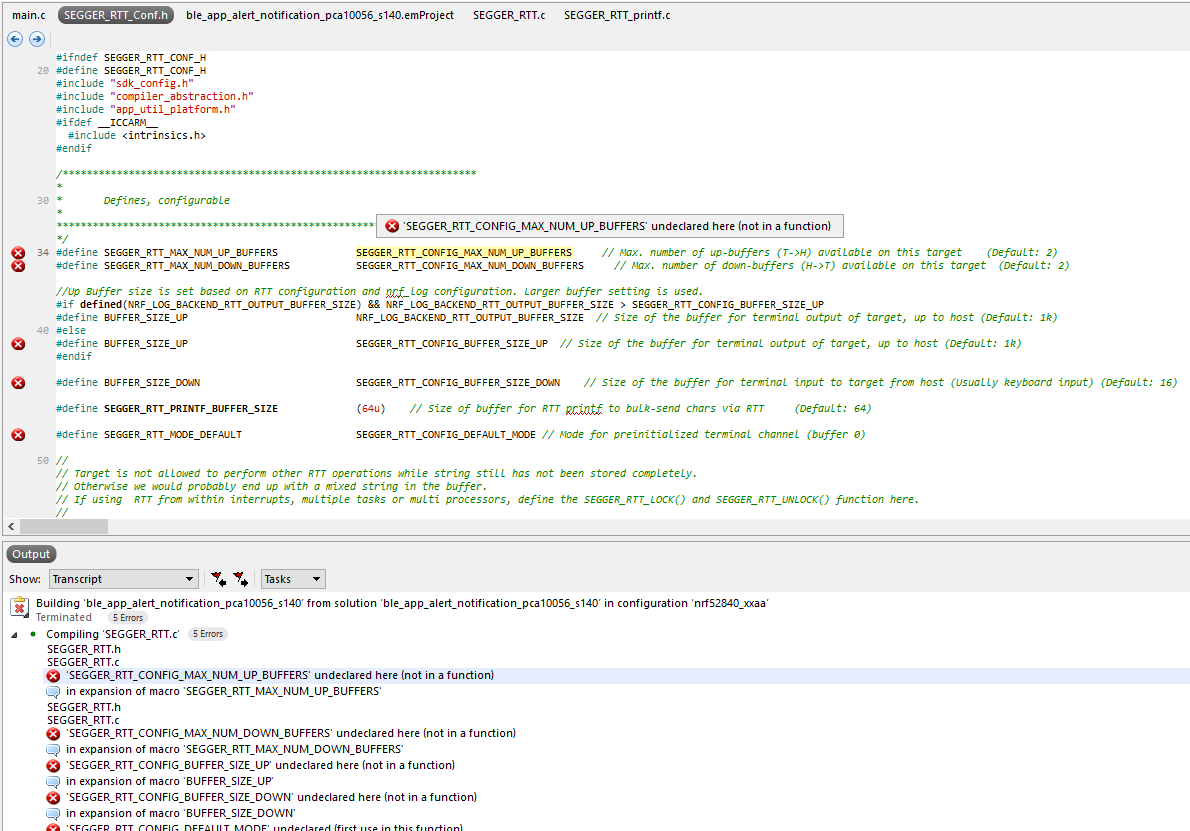
Task: Click the Compiling 'SEGGER_RTT.c' row label
Action: (113, 634)
